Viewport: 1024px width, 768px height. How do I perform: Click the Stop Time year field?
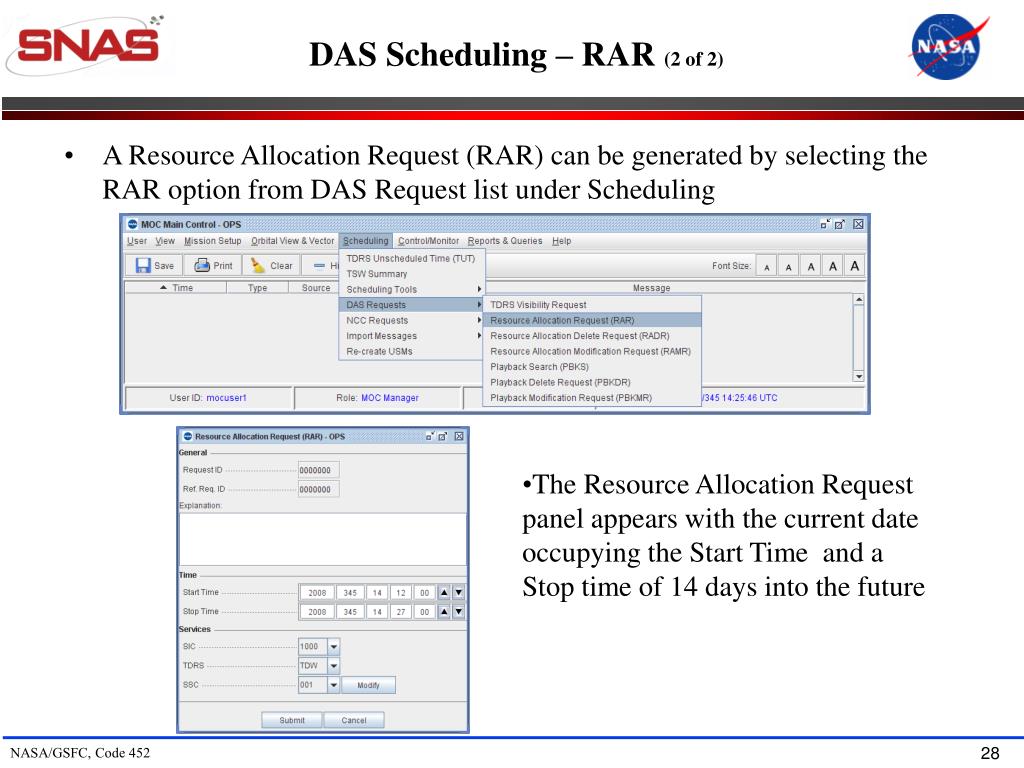coord(317,612)
